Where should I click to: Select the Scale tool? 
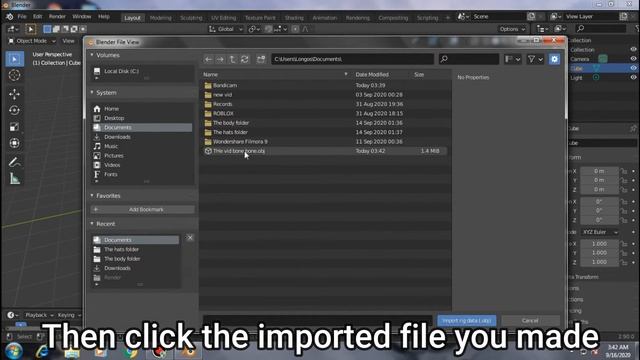tap(15, 127)
